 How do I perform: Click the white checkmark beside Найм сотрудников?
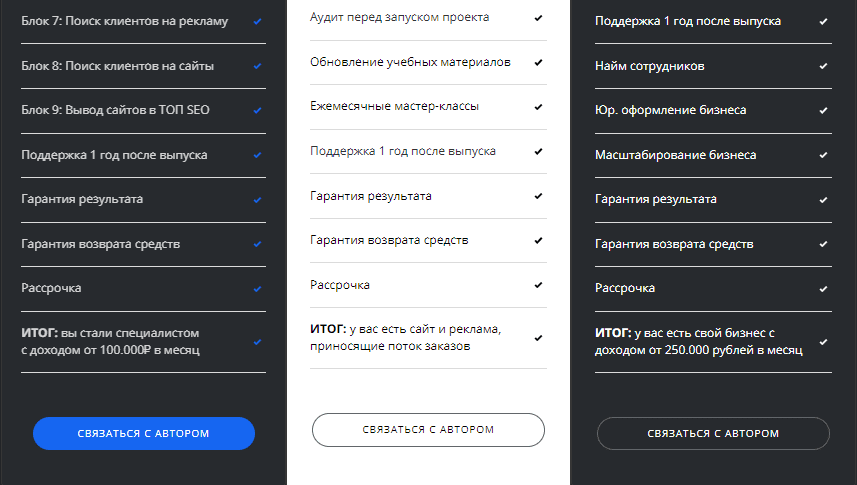823,66
